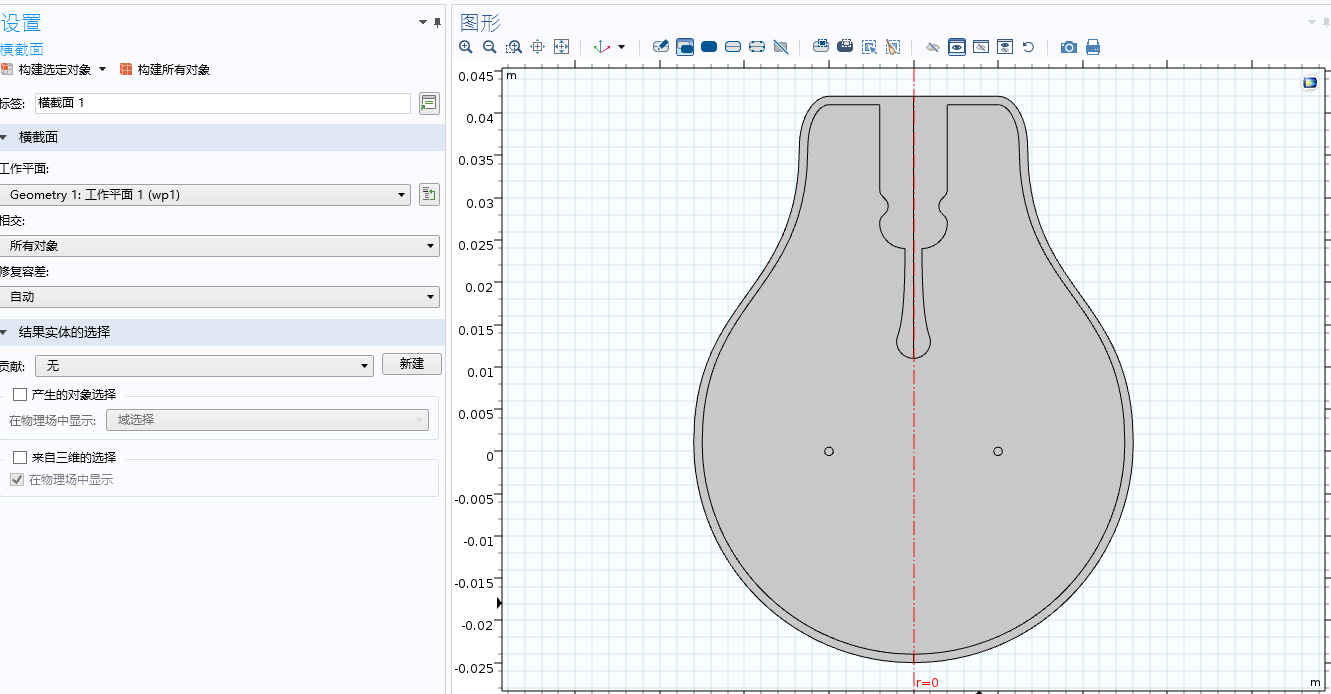
Task: Click the show only hidden entities icon
Action: click(x=981, y=47)
